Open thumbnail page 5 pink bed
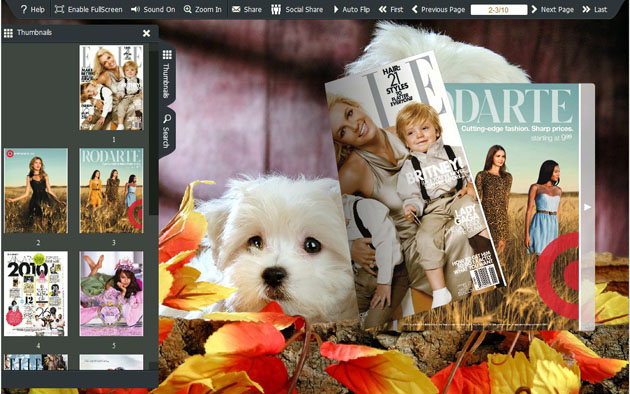This screenshot has width=630, height=394. tap(111, 294)
